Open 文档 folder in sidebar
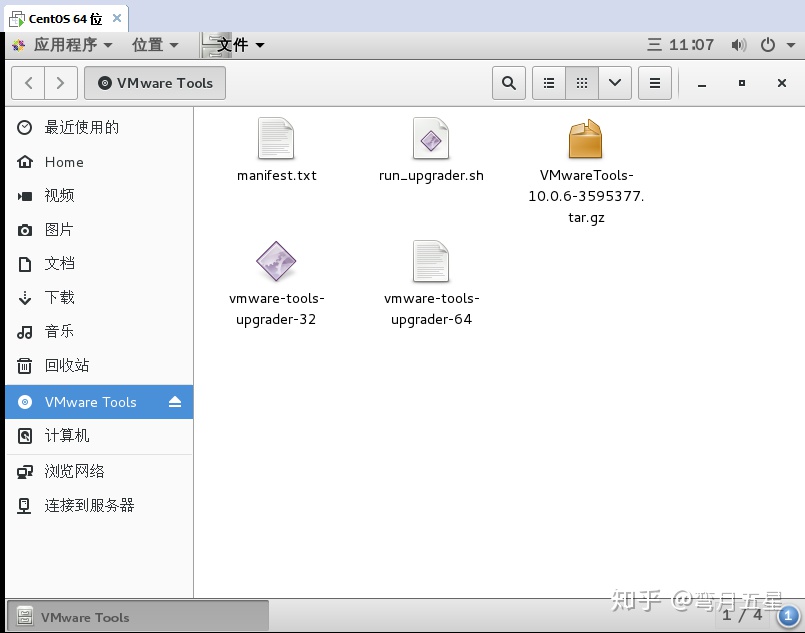 pos(99,263)
